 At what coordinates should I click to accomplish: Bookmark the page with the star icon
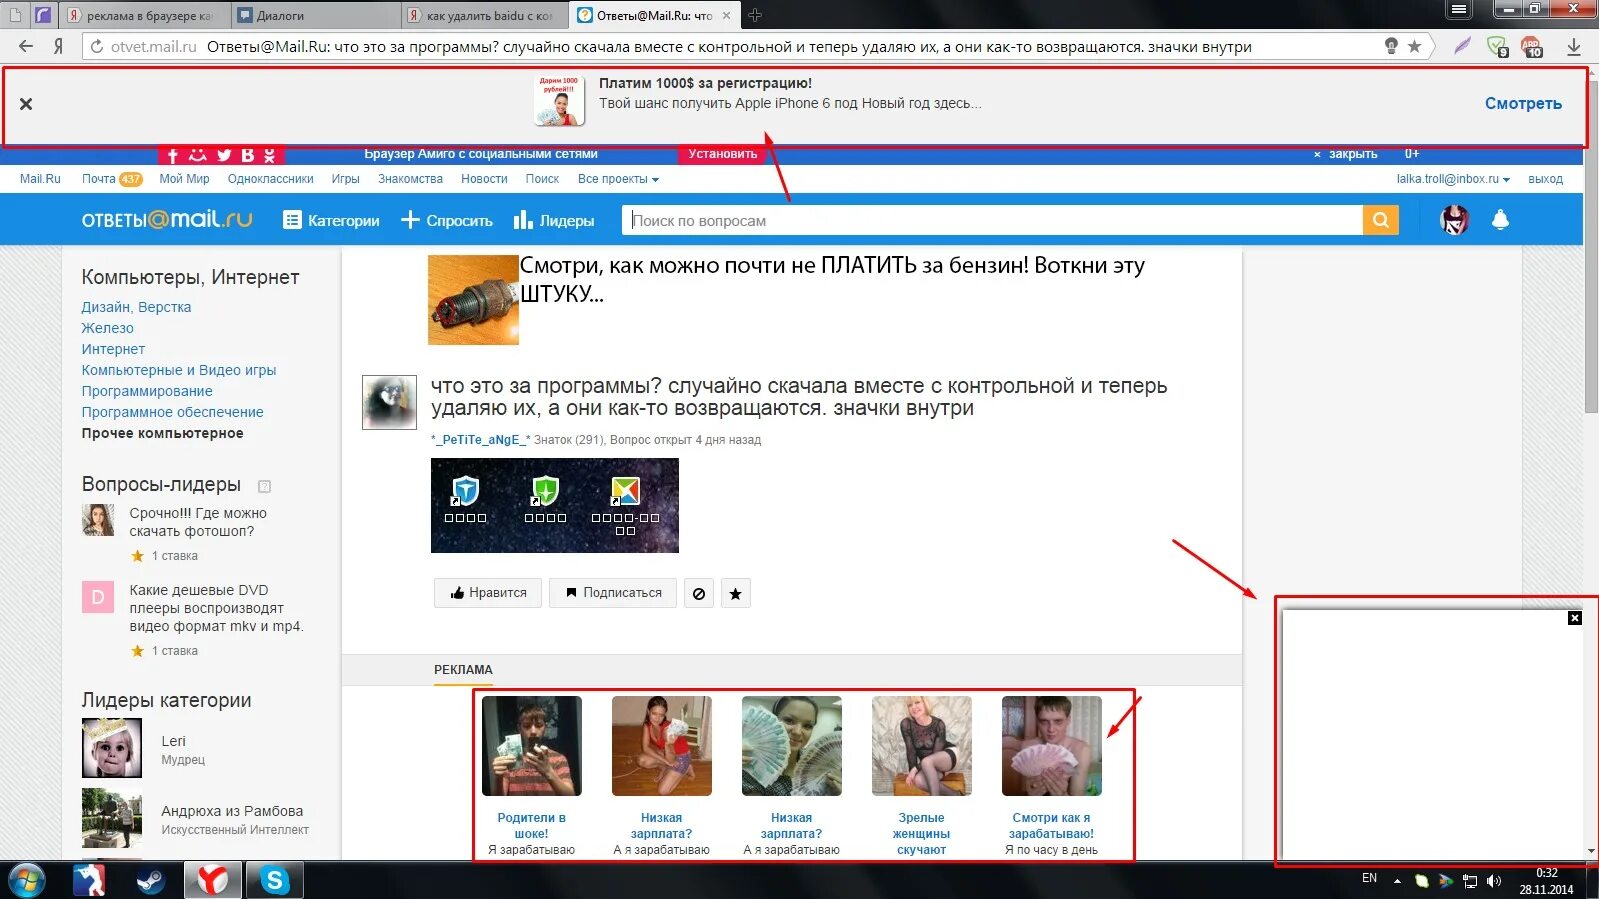coord(1414,46)
